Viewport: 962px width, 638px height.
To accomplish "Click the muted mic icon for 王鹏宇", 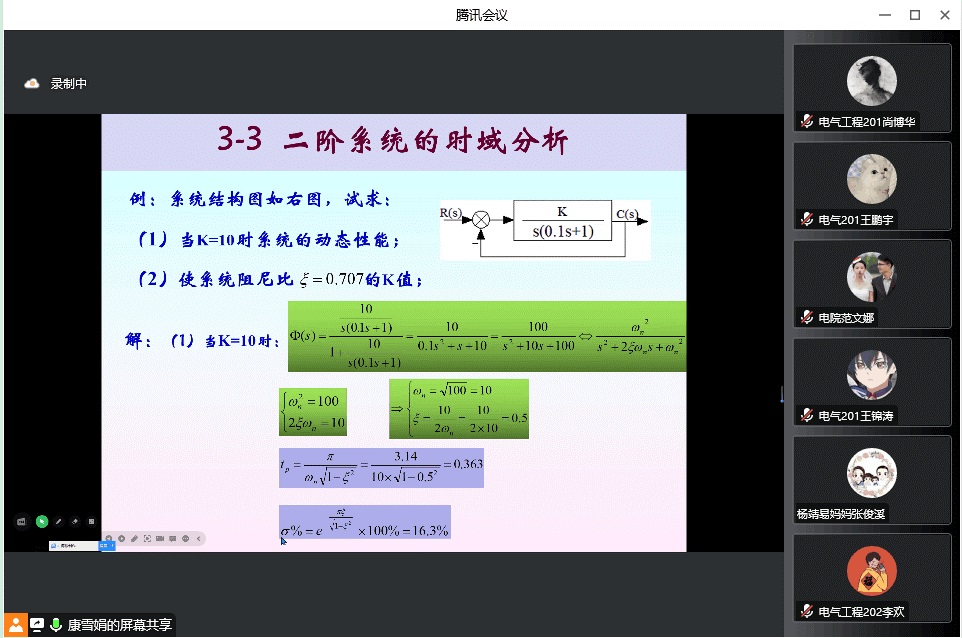I will tap(806, 220).
